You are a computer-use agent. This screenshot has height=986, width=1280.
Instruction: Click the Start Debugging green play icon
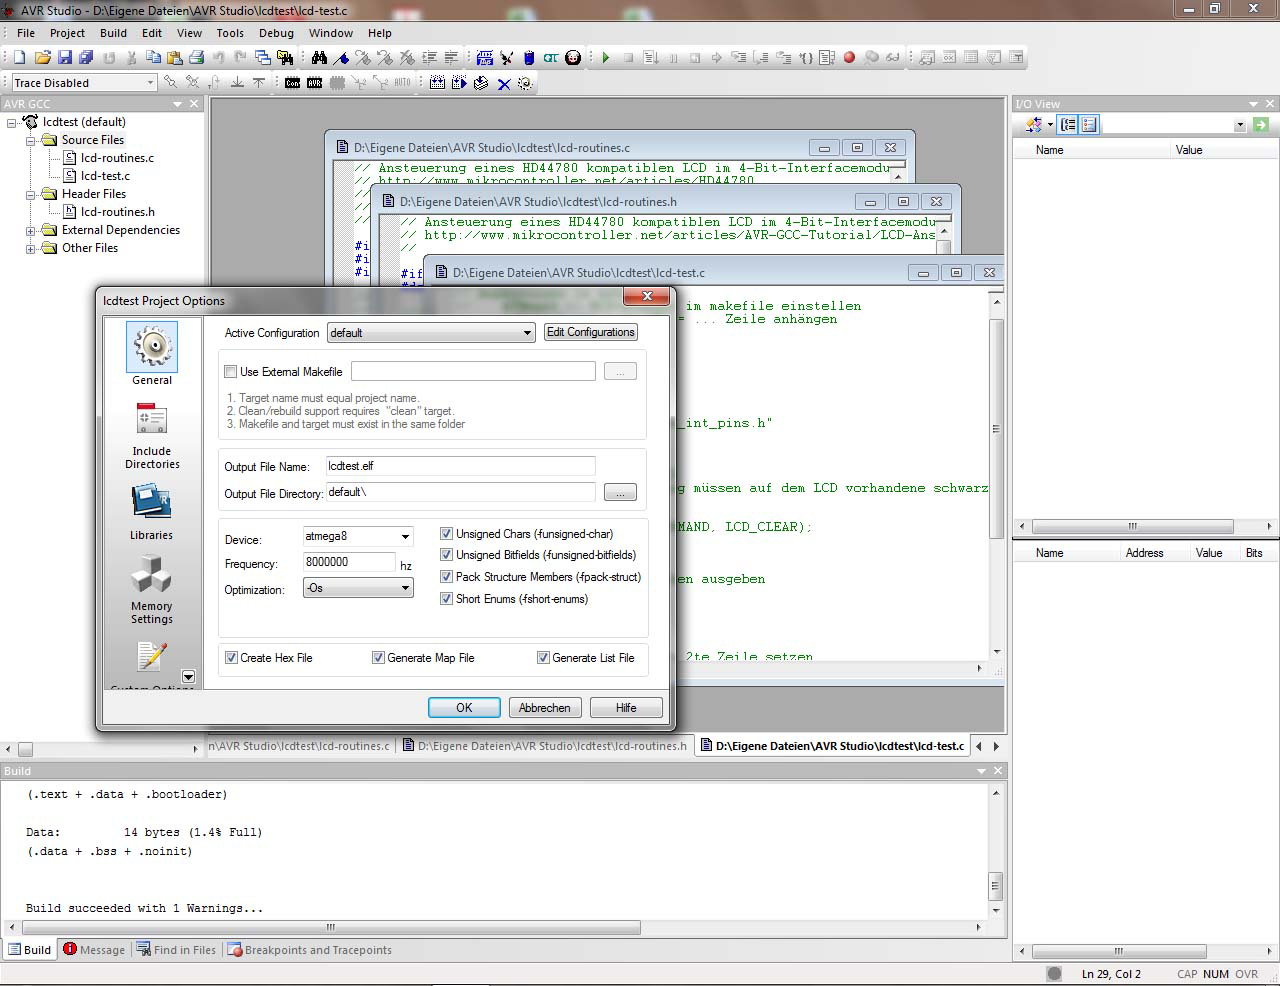point(606,57)
